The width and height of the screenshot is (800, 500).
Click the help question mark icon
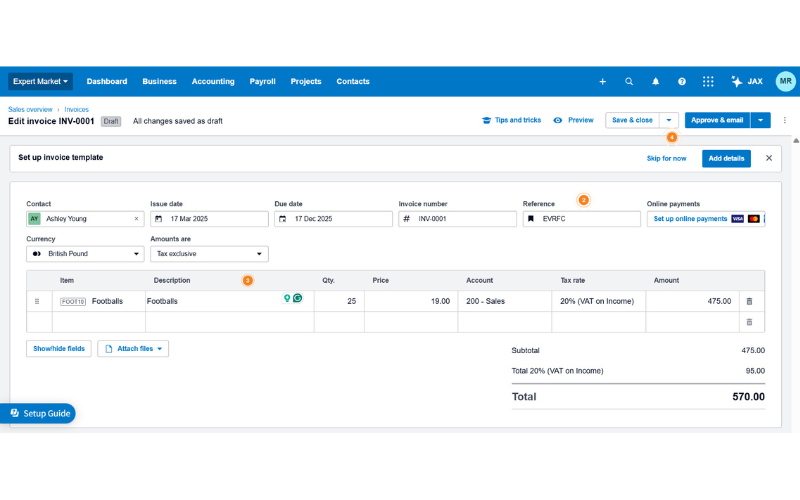[x=682, y=82]
